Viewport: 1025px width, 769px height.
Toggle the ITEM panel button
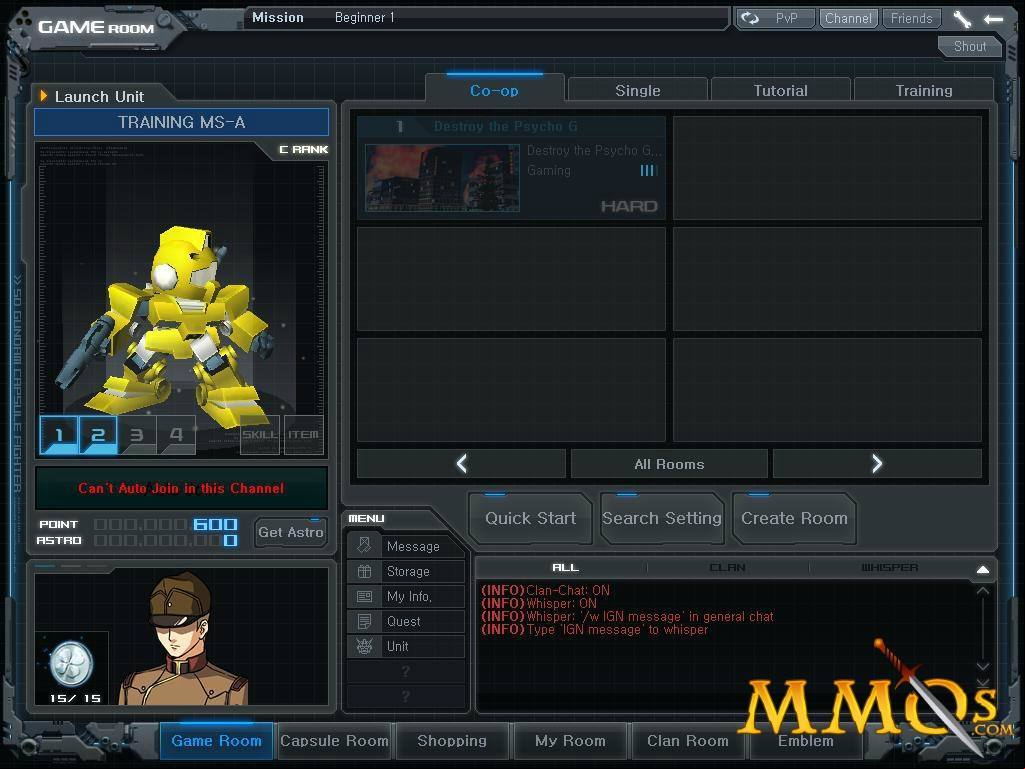pos(304,434)
